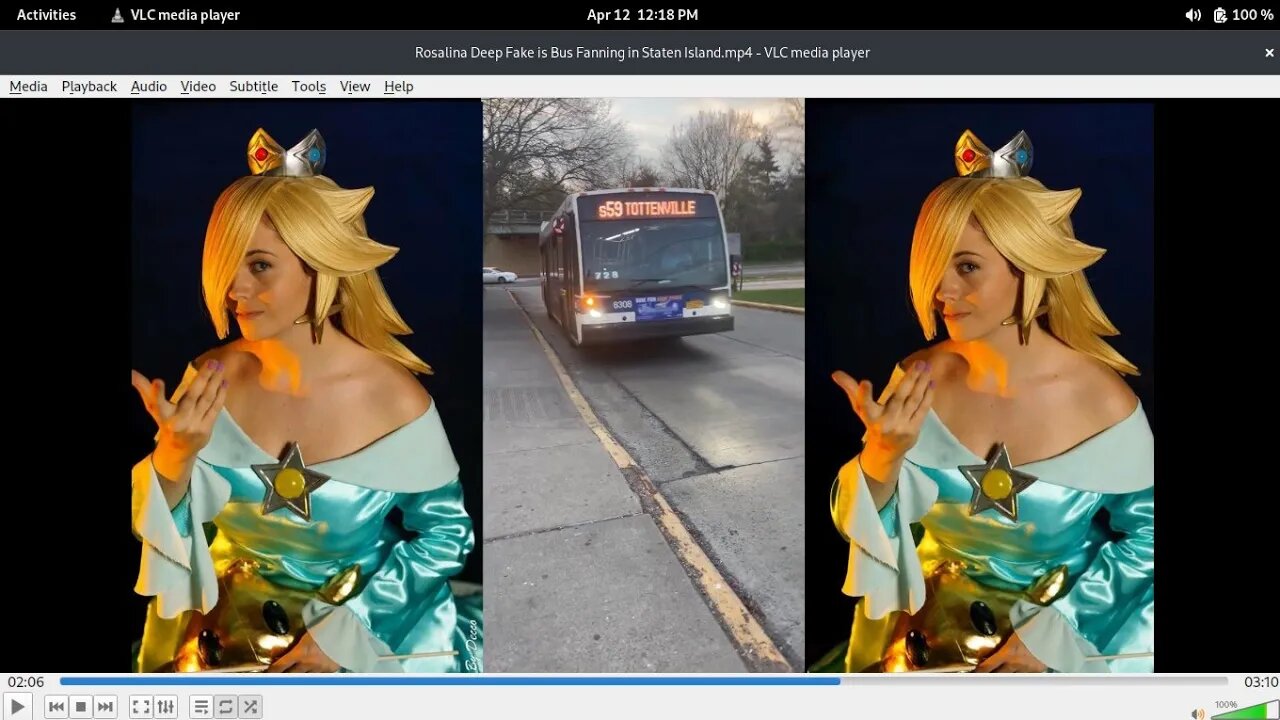Open the Playback menu
1280x720 pixels.
[89, 86]
